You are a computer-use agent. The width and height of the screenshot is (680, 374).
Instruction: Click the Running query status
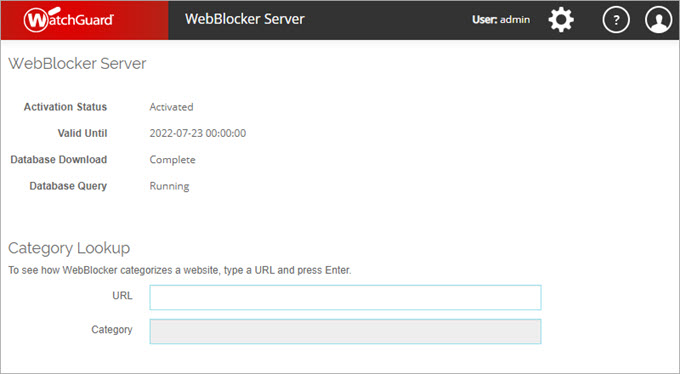pyautogui.click(x=169, y=186)
